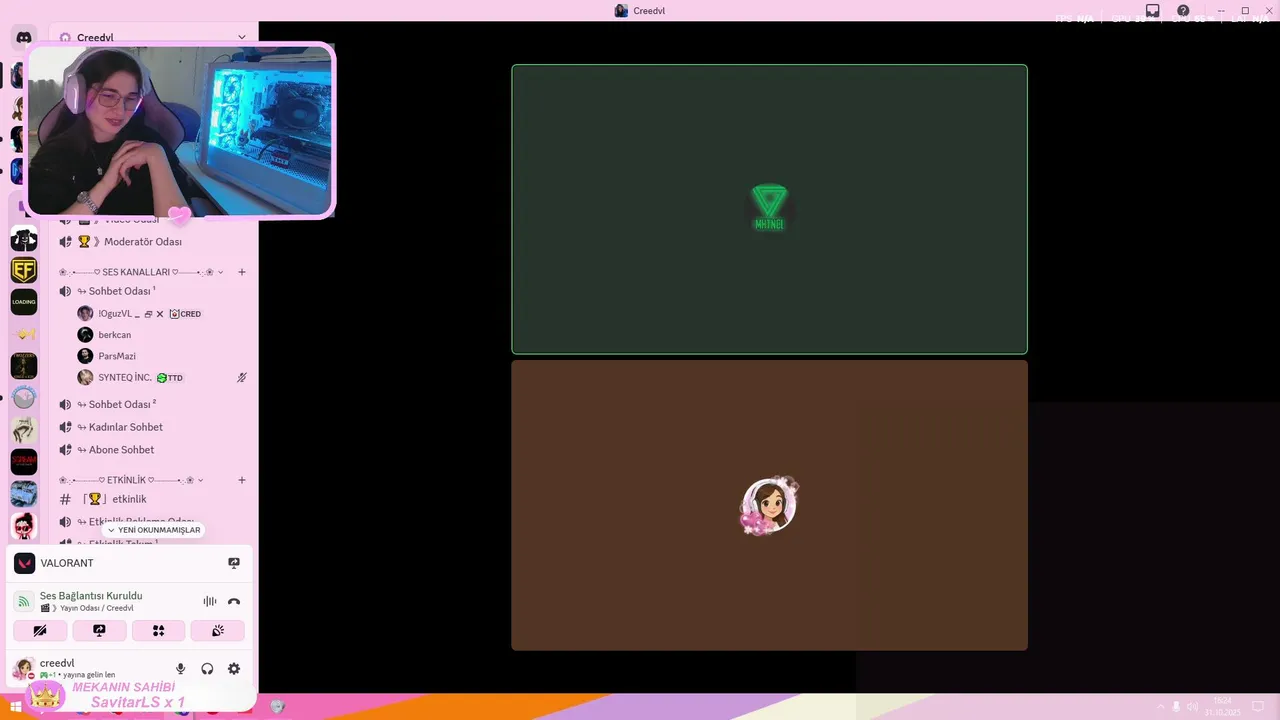1280x720 pixels.
Task: Focus the brown creedvl participant tile
Action: (769, 505)
